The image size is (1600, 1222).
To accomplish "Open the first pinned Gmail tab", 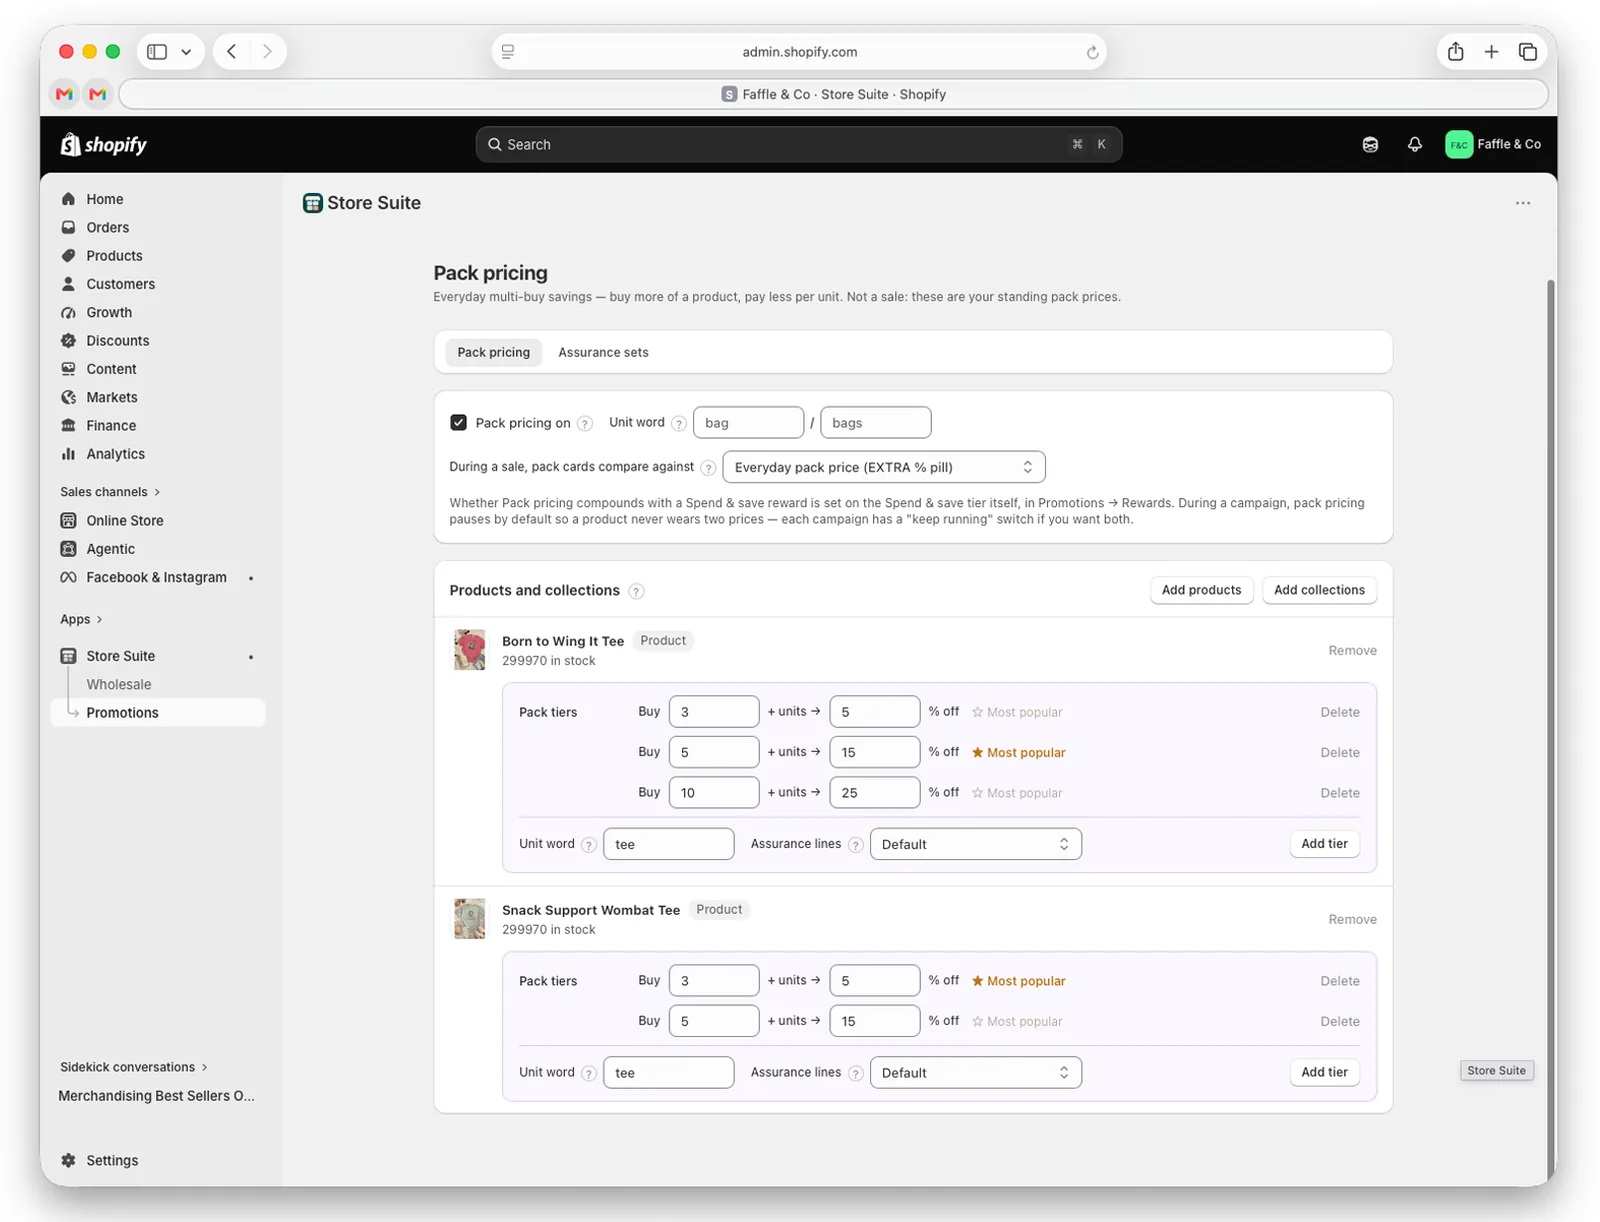I will [65, 94].
